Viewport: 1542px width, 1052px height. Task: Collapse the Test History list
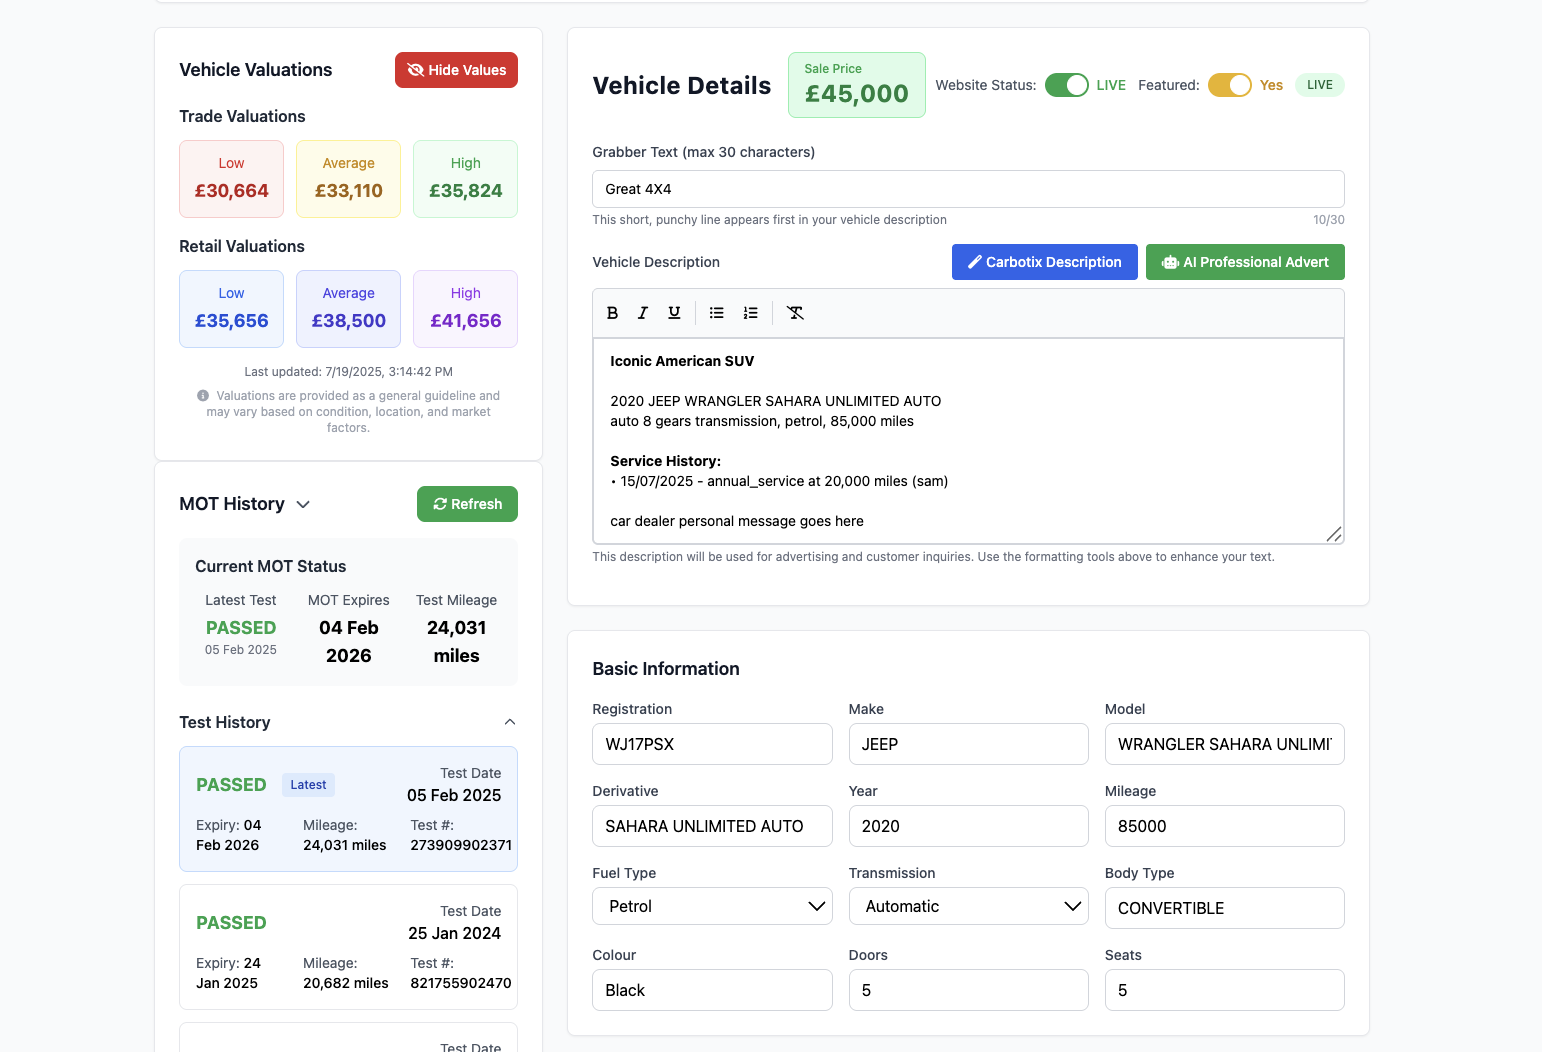pos(510,721)
